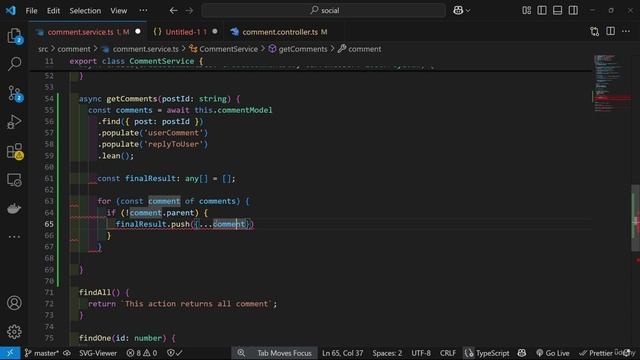Show more menu items ellipsis
The width and height of the screenshot is (640, 360).
[143, 11]
